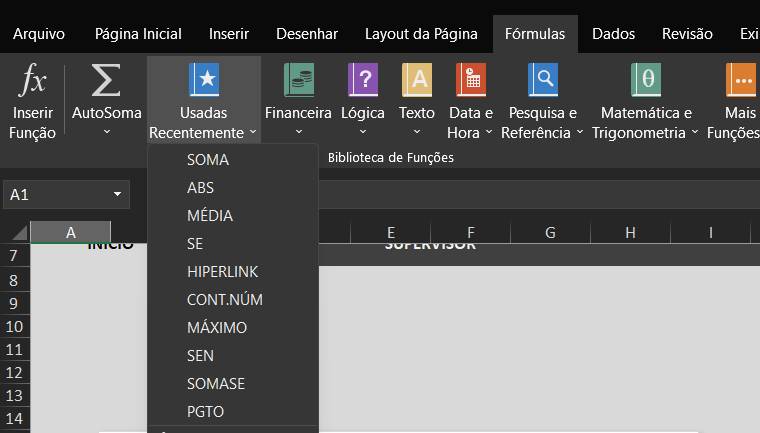The image size is (760, 433).
Task: Open the Texto functions book icon
Action: 417,80
